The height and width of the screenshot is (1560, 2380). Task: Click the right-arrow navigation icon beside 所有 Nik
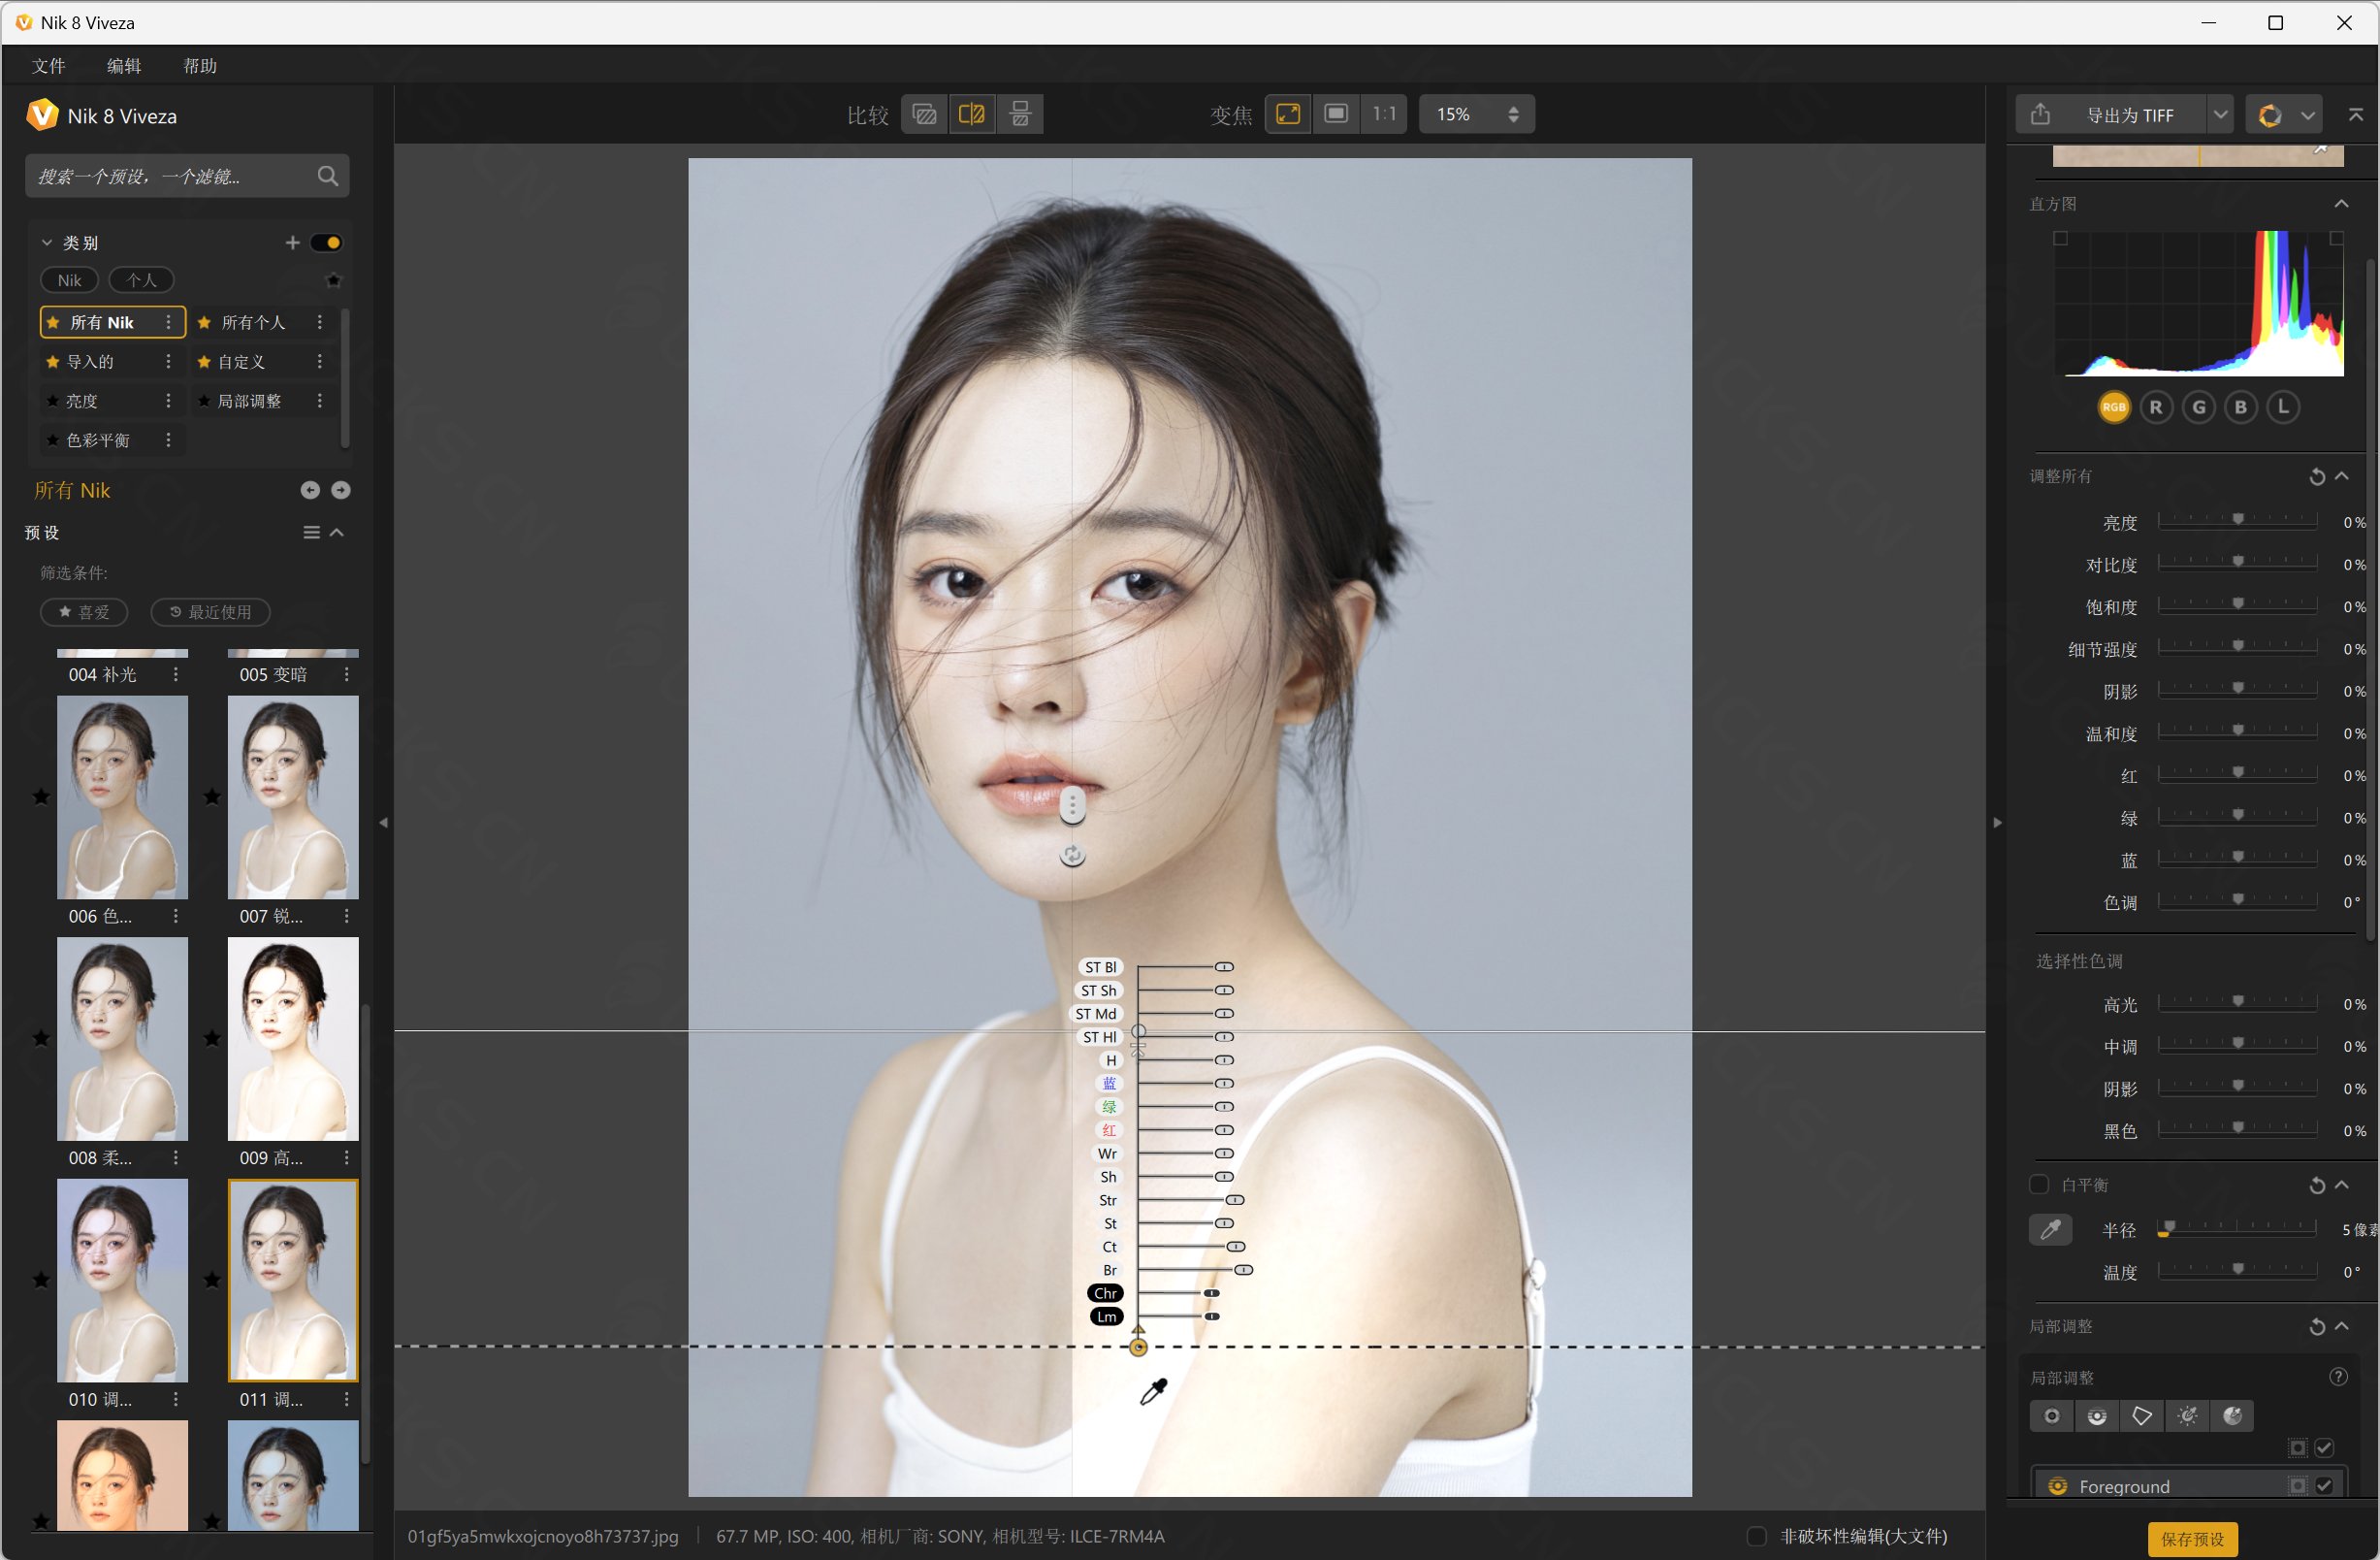(341, 490)
